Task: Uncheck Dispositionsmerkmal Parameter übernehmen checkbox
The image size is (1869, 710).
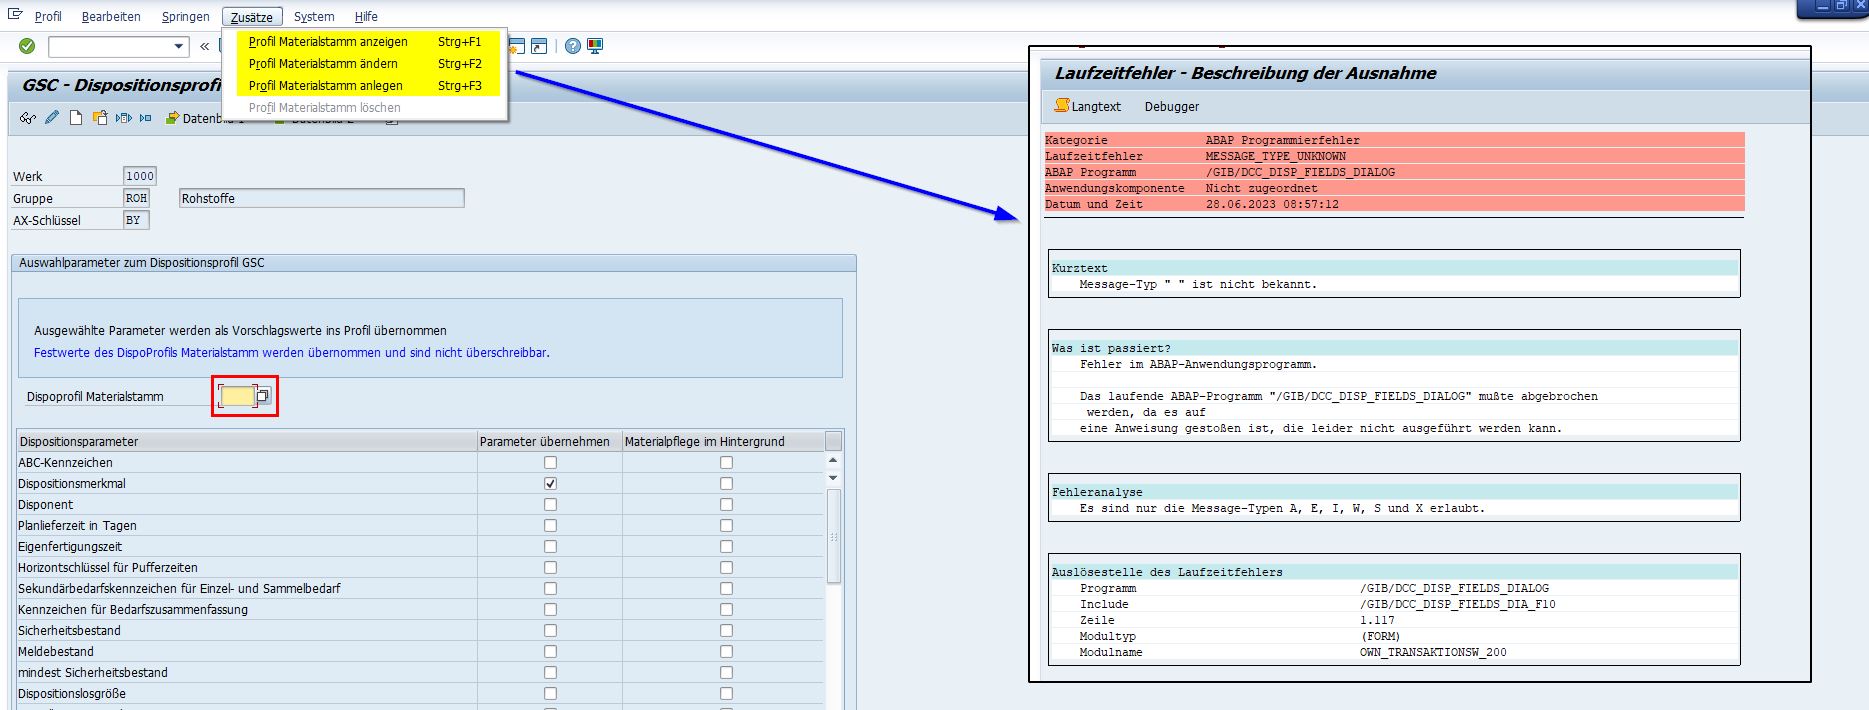Action: pos(550,484)
